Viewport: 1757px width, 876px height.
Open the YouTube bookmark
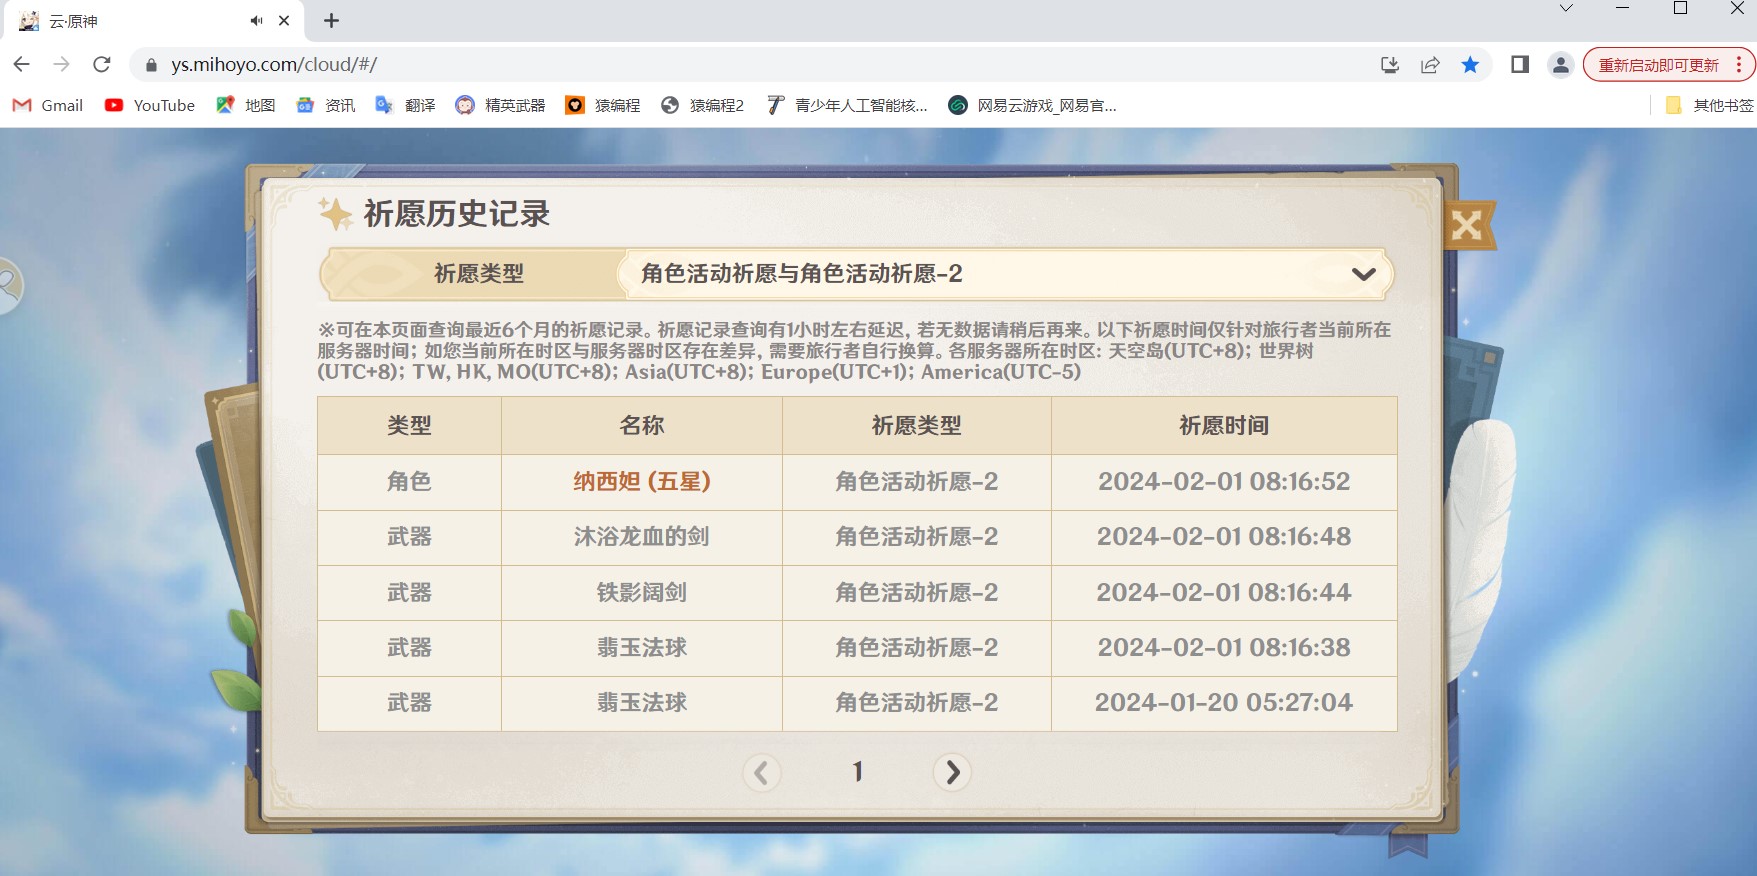(150, 105)
